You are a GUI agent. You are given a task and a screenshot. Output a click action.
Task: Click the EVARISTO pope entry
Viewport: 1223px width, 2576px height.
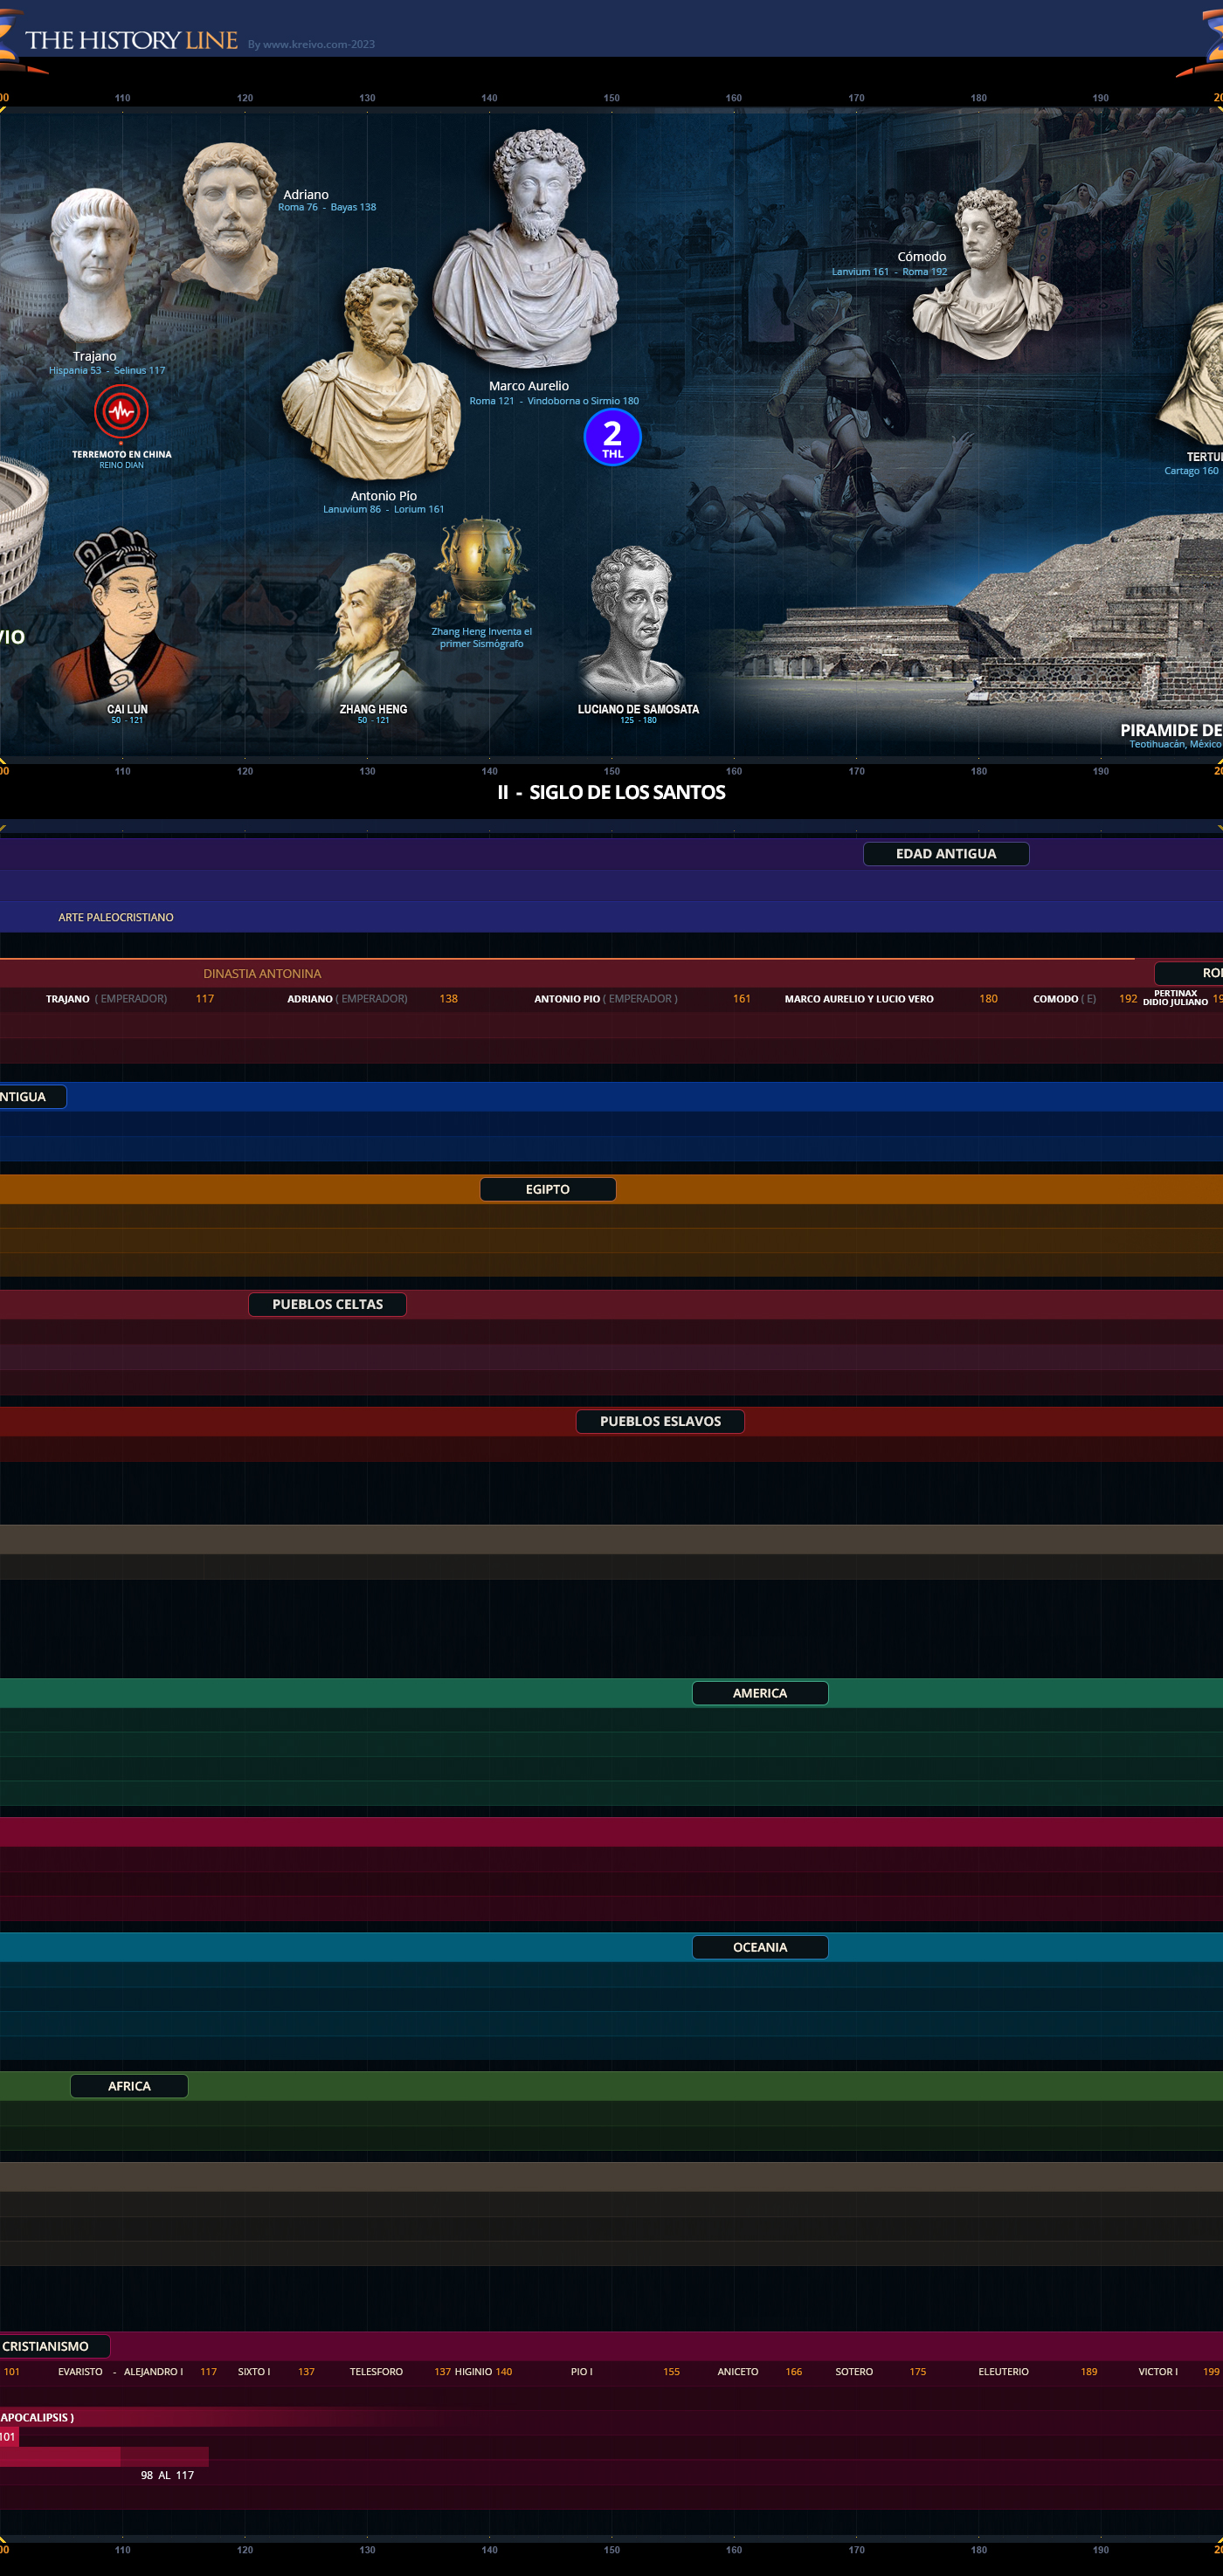pos(80,2372)
